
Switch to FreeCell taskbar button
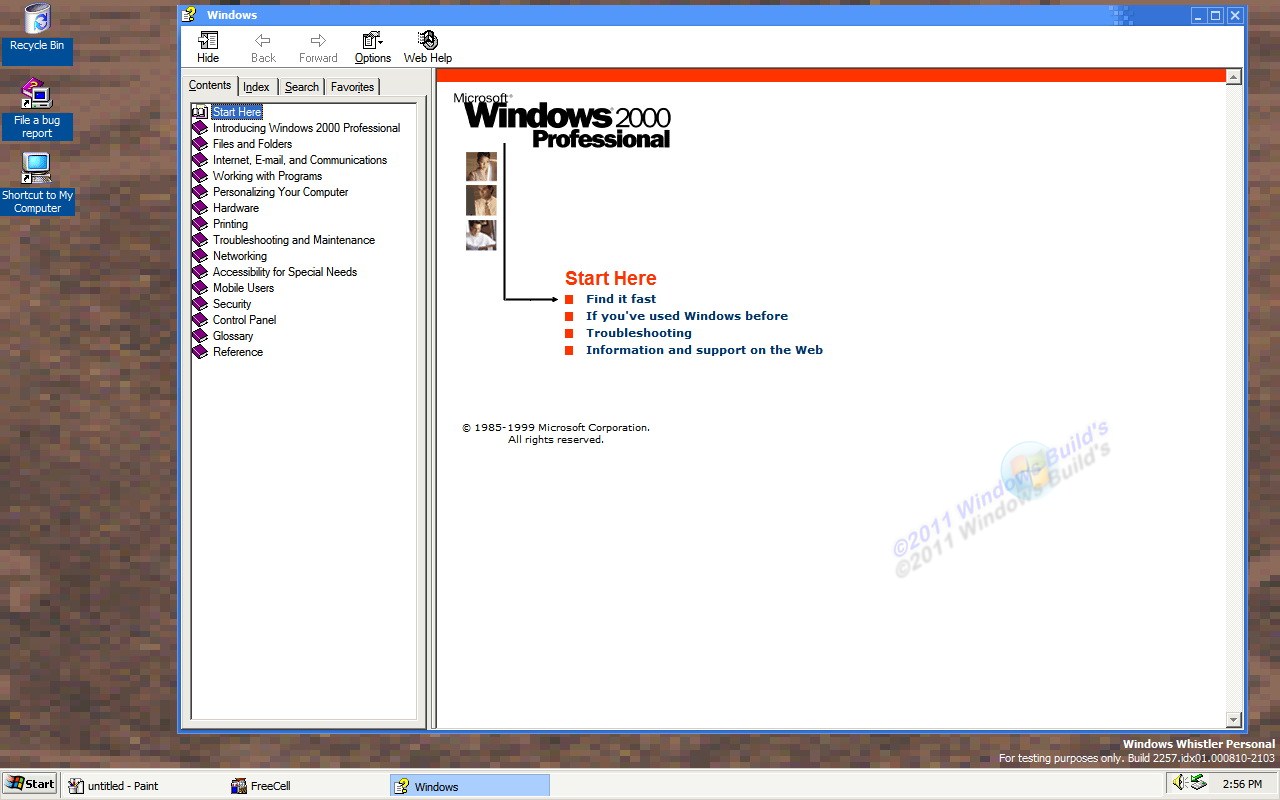tap(306, 785)
